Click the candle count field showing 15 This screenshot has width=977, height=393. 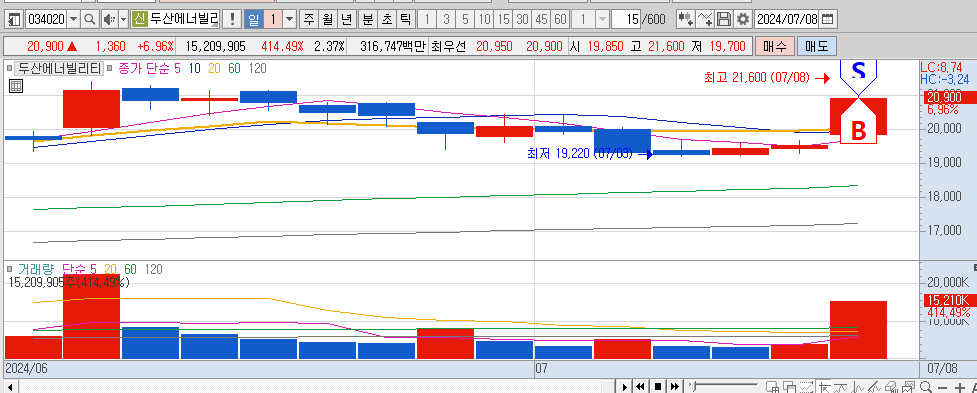pyautogui.click(x=626, y=19)
